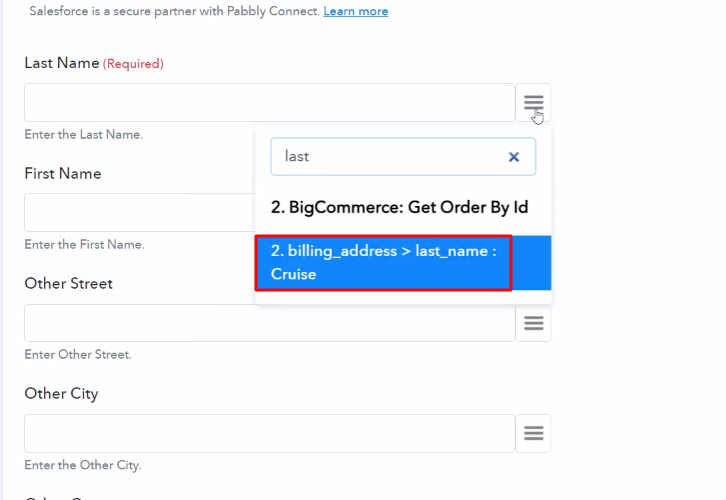Click the 'Last Name' field label

62,63
